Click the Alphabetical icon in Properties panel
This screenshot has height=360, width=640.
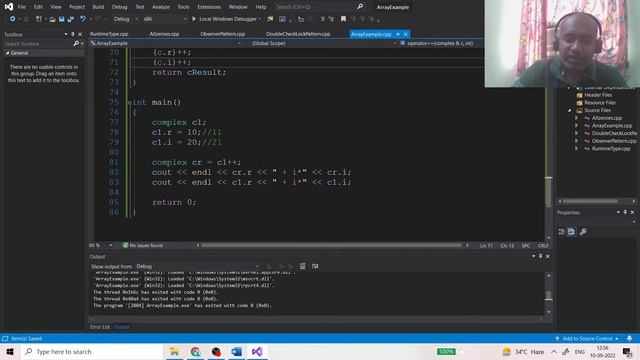[x=571, y=231]
